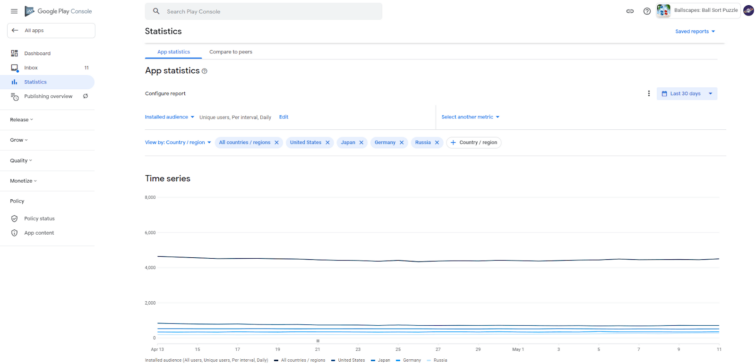Click the Time series heading
756x364 pixels.
pos(168,178)
